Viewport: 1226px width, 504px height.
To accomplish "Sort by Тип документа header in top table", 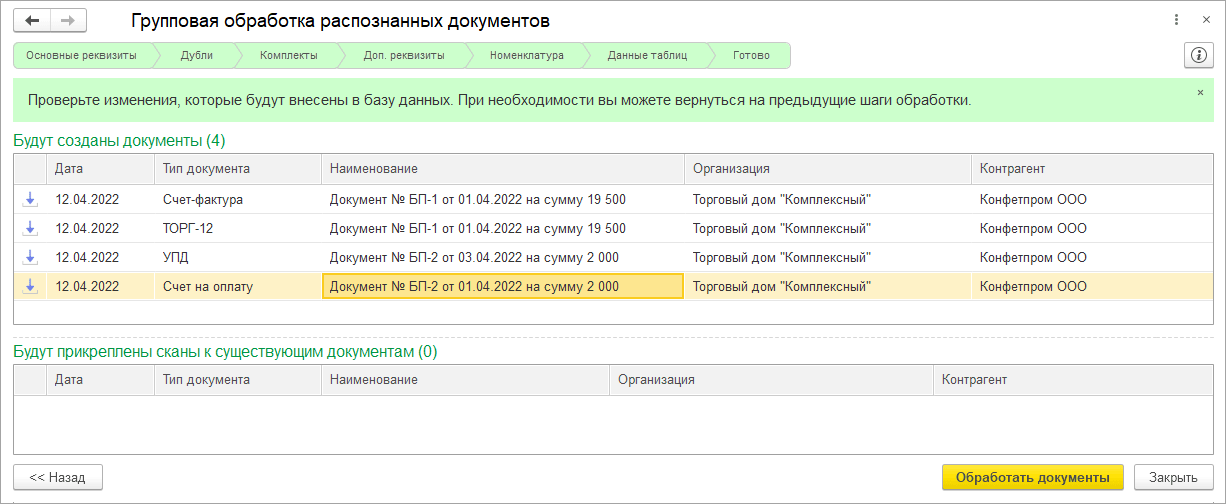I will tap(237, 169).
